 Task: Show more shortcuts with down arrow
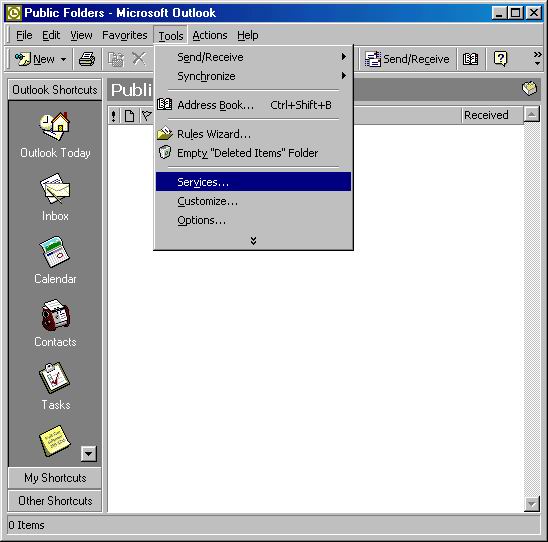(88, 454)
